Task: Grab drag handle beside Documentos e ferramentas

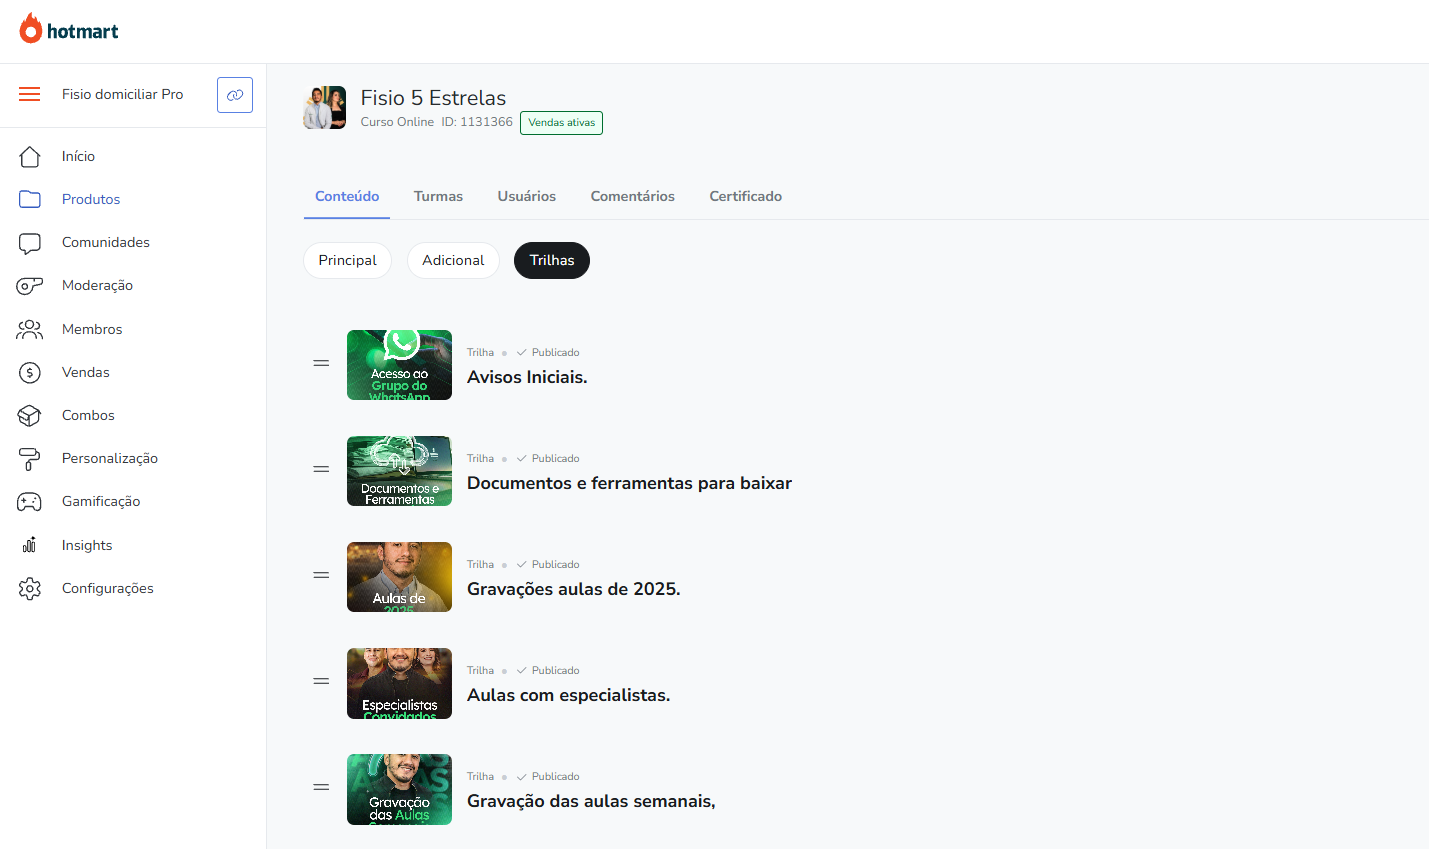Action: [x=321, y=469]
